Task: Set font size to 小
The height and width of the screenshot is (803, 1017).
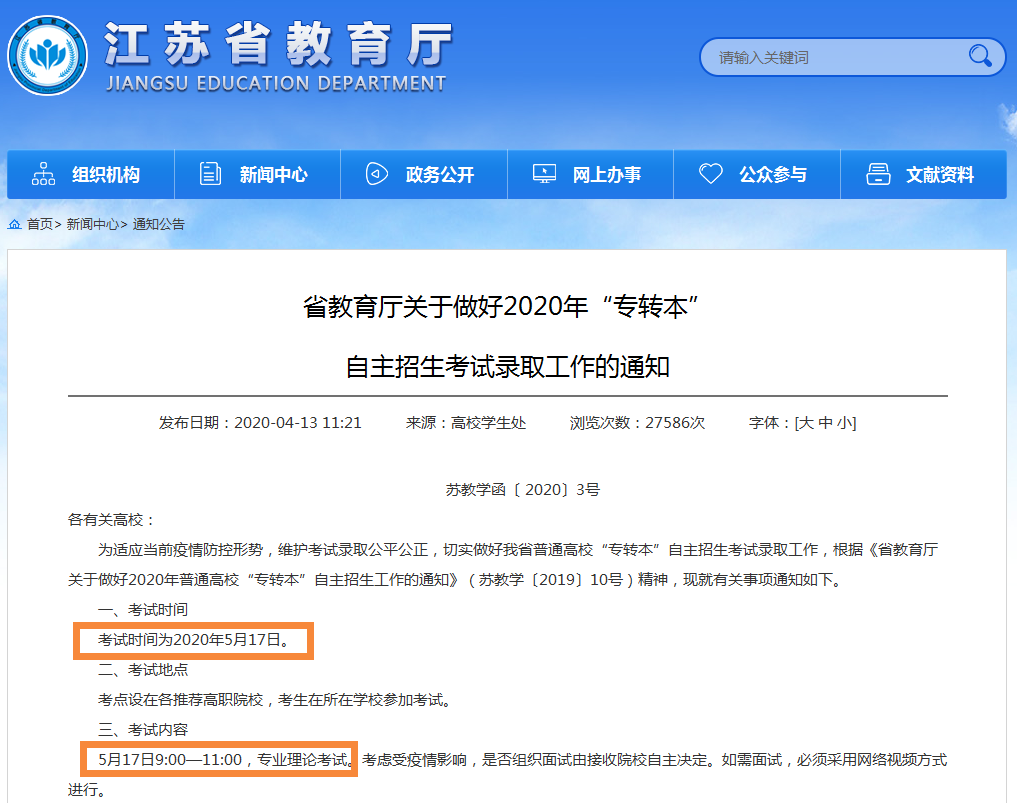Action: click(845, 423)
